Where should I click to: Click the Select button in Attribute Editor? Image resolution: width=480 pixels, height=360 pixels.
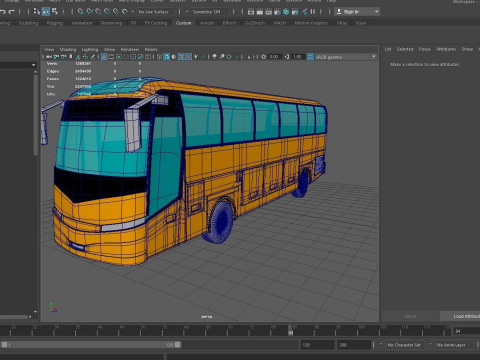(x=410, y=316)
